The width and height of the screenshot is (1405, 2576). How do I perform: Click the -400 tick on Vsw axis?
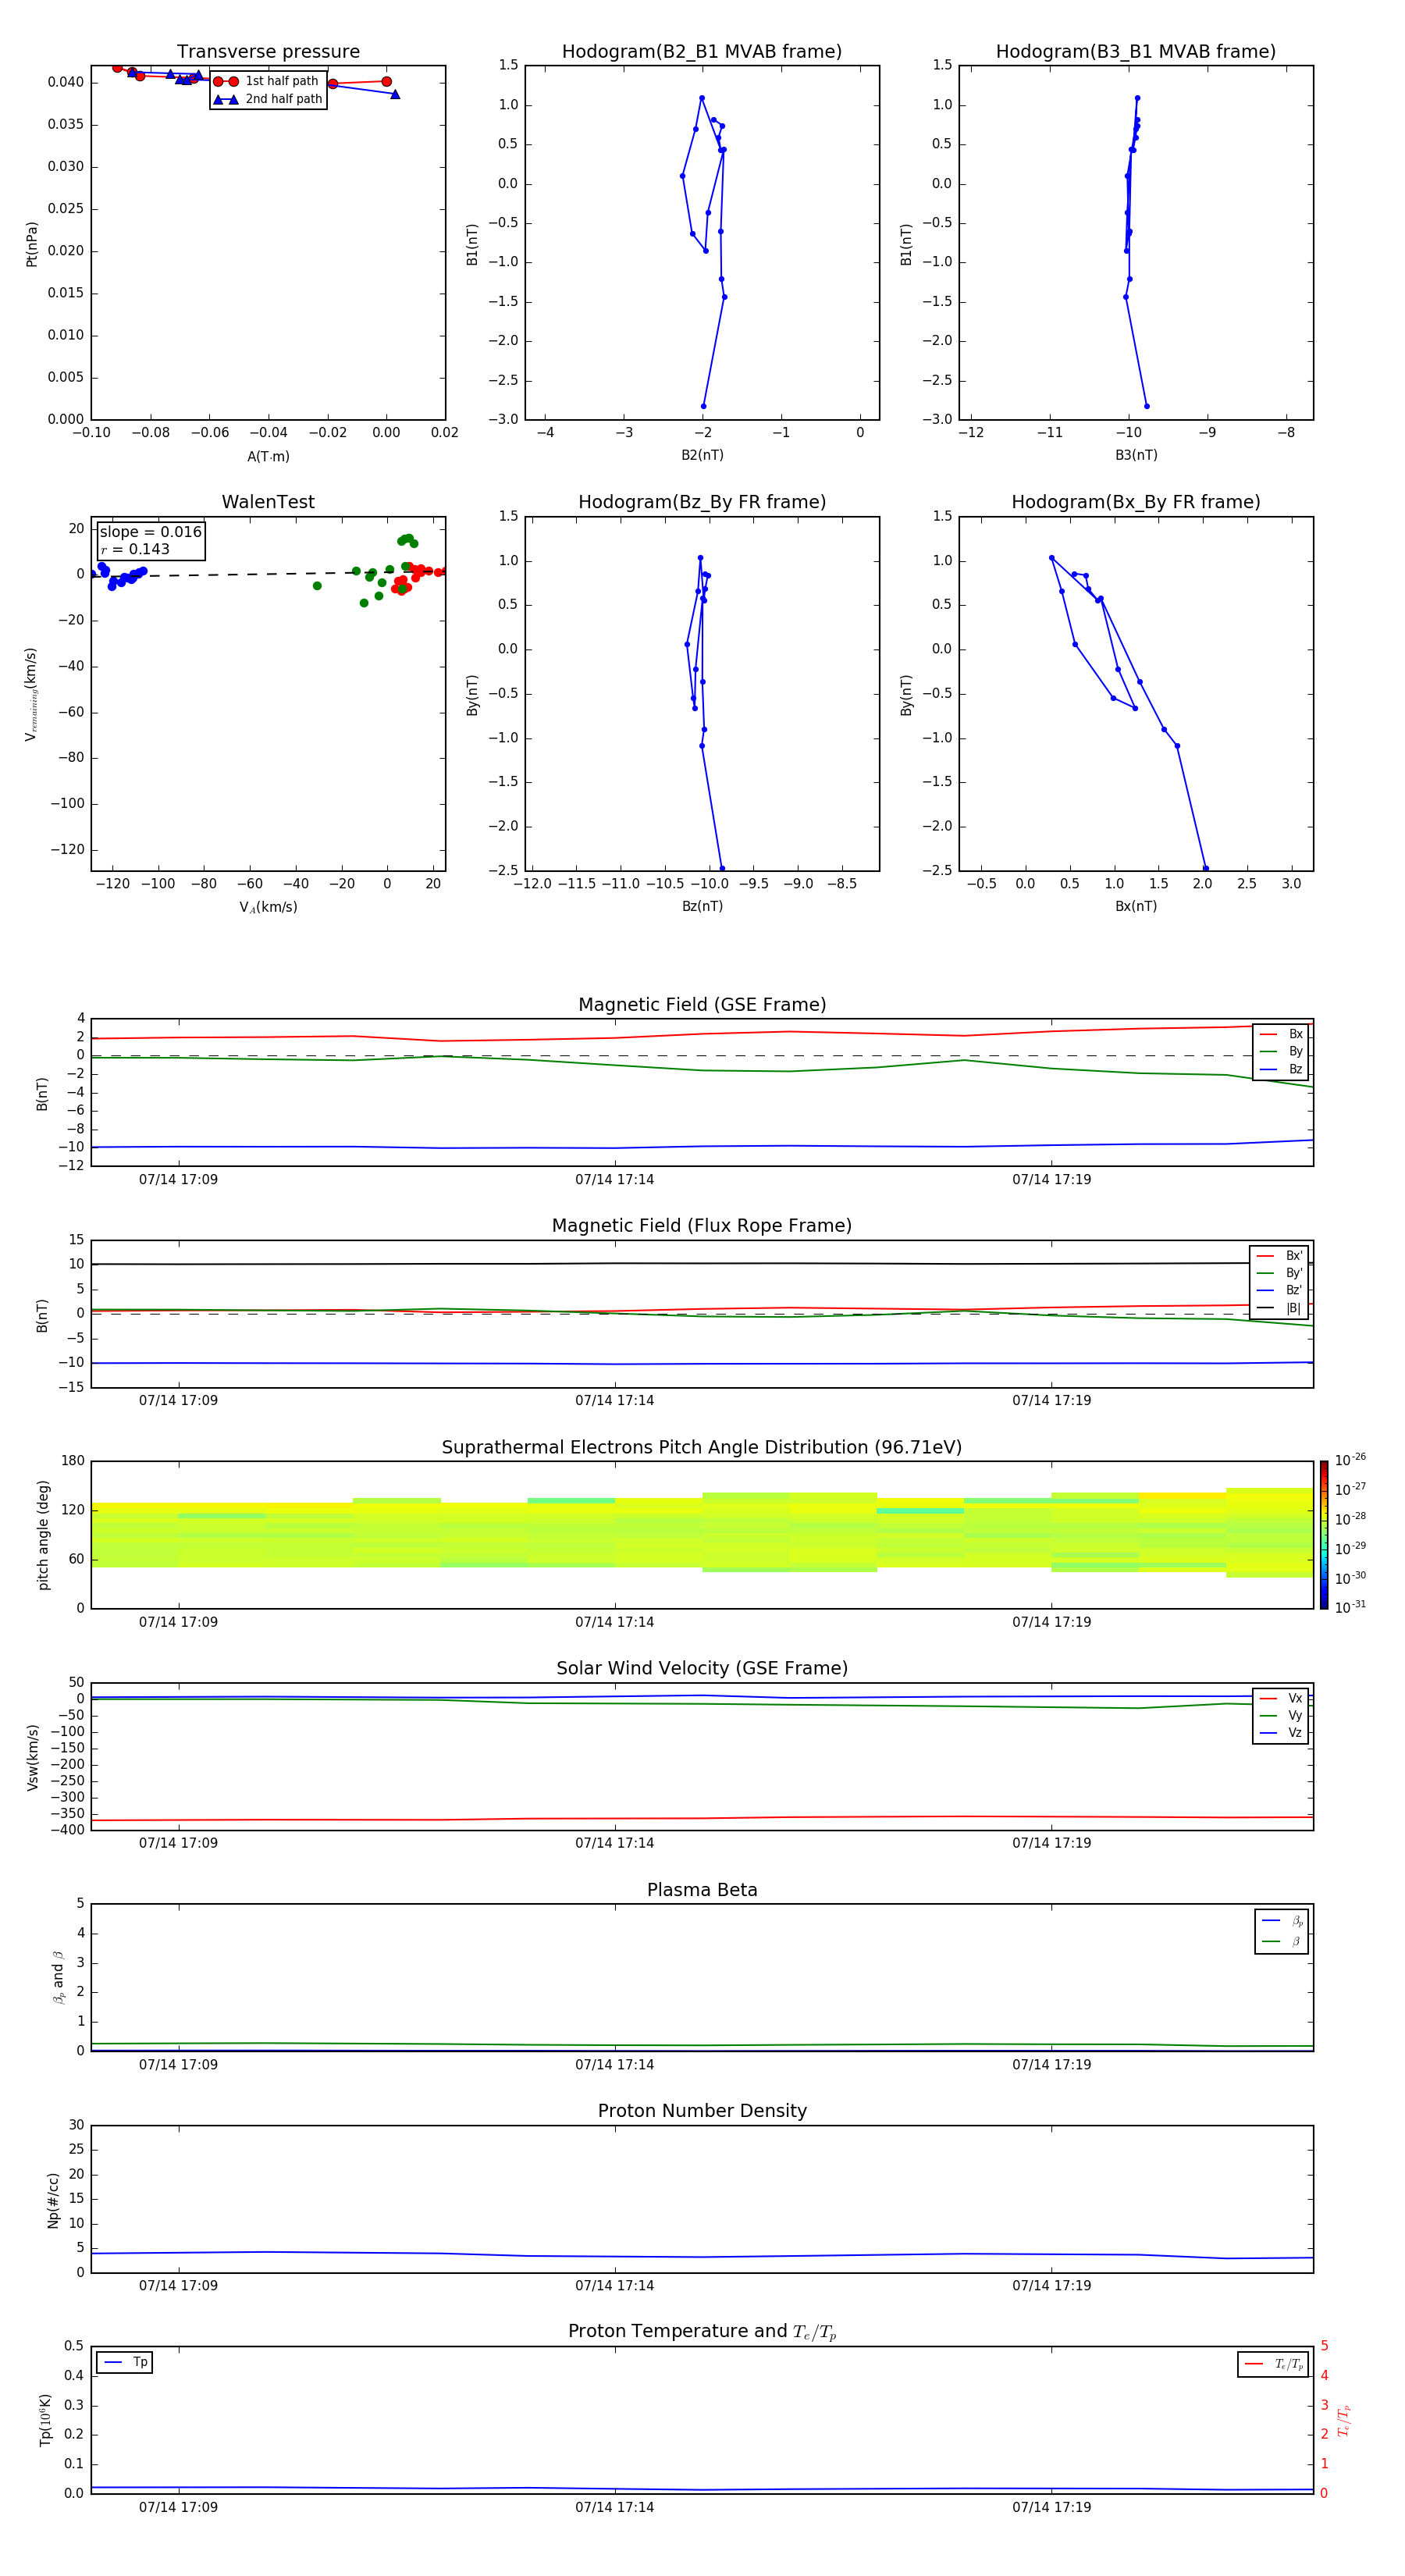point(66,1830)
